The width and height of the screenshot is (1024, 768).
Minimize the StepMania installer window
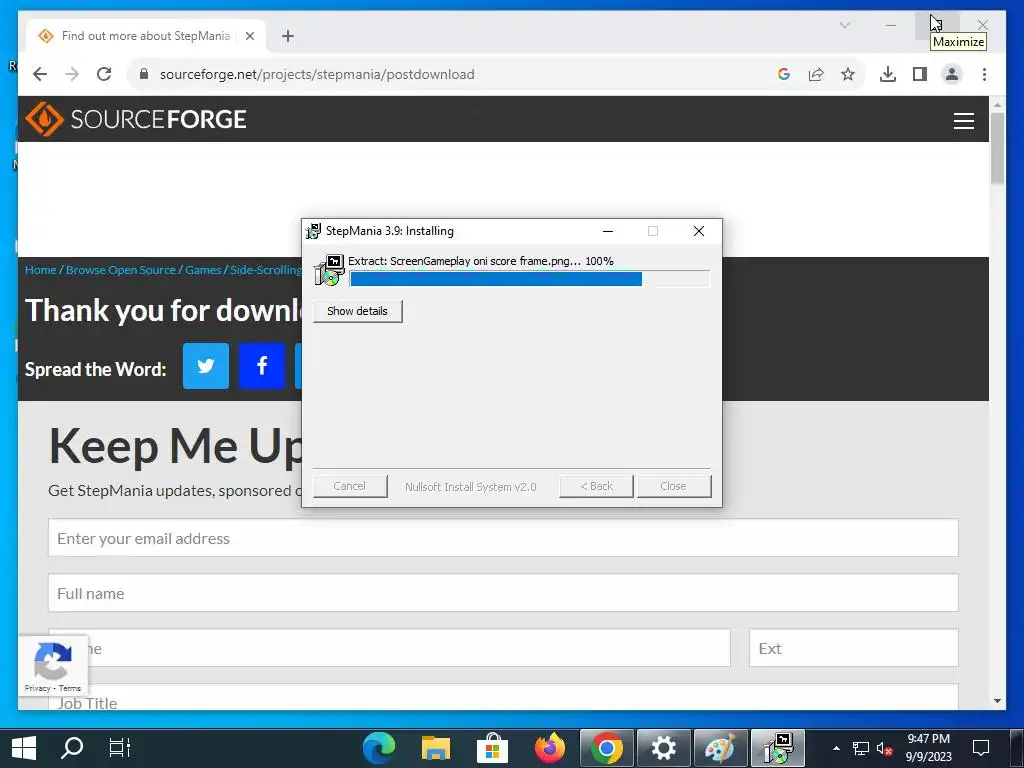(608, 231)
